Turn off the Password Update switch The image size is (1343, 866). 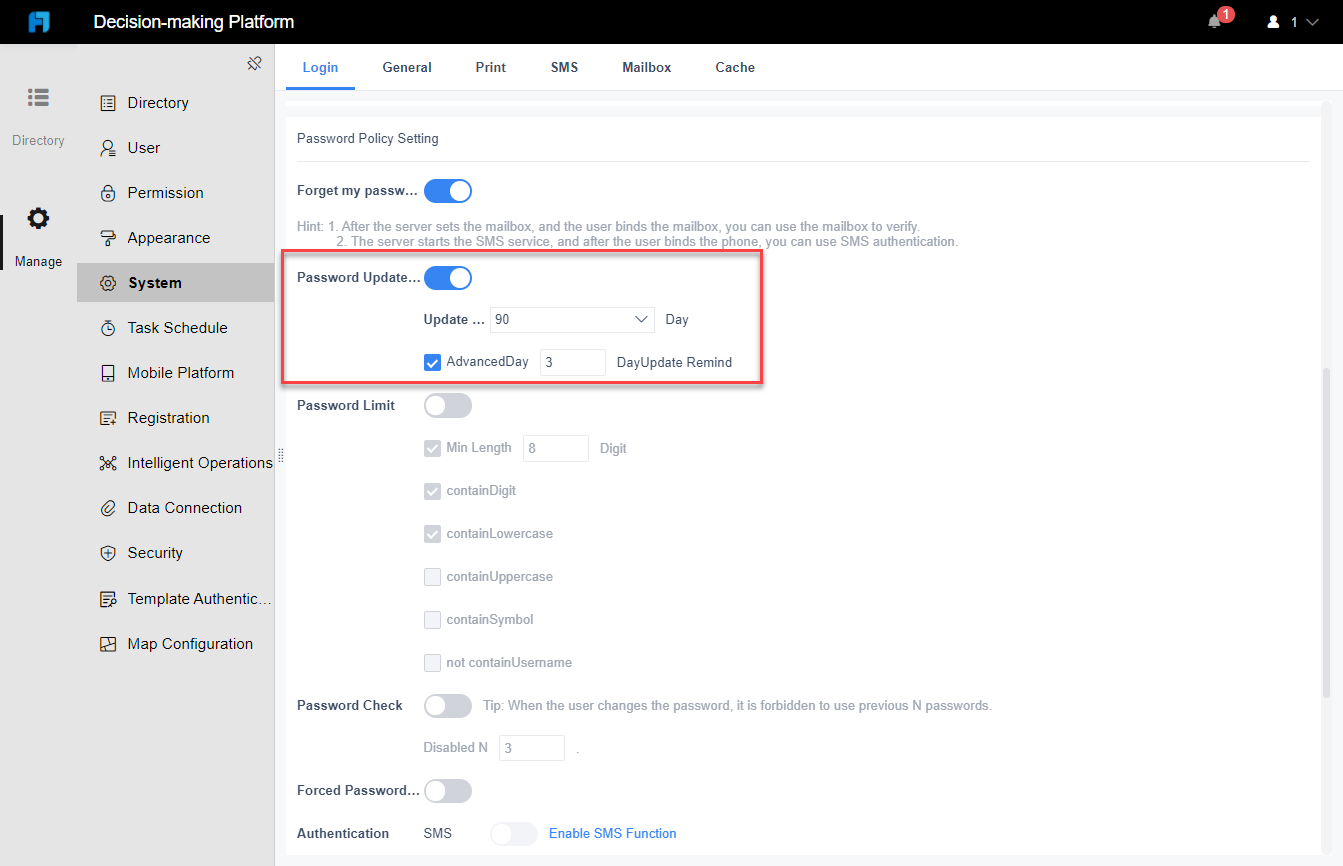click(x=448, y=278)
